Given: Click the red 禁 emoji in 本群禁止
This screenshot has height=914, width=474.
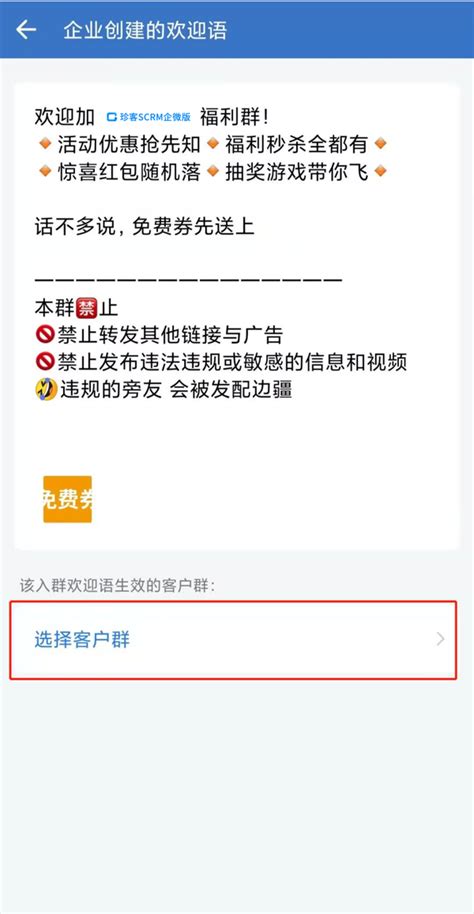Looking at the screenshot, I should [87, 307].
